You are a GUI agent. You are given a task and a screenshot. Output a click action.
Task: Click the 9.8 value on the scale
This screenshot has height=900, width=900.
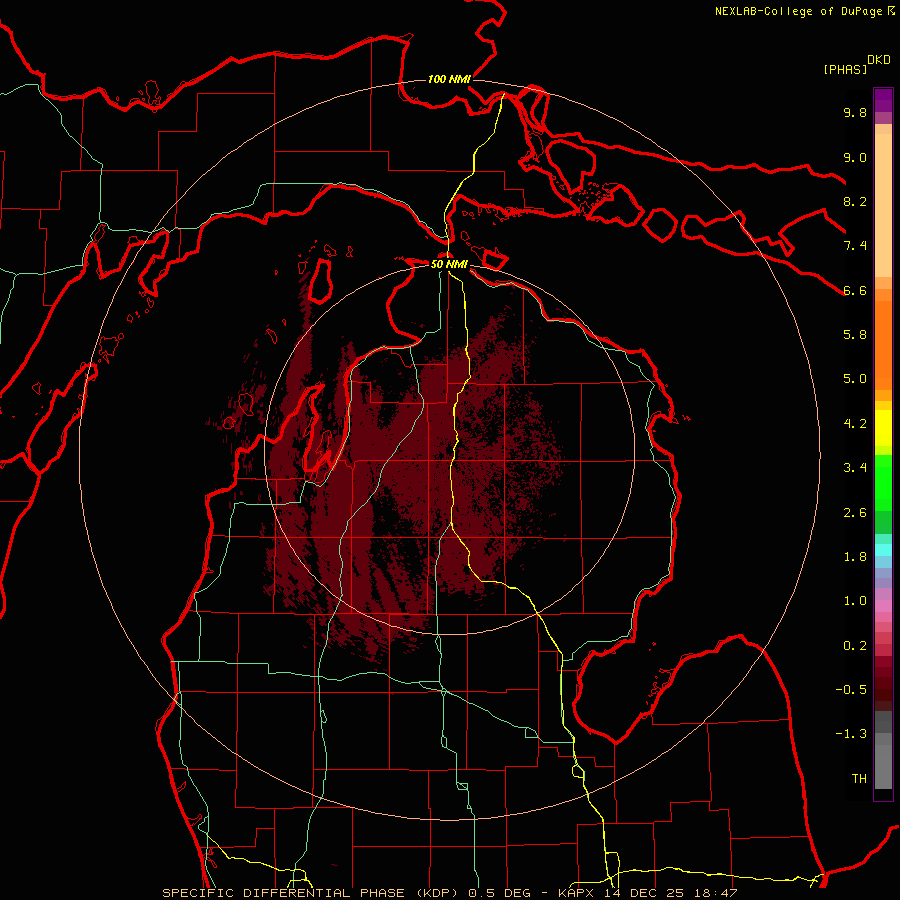[855, 112]
